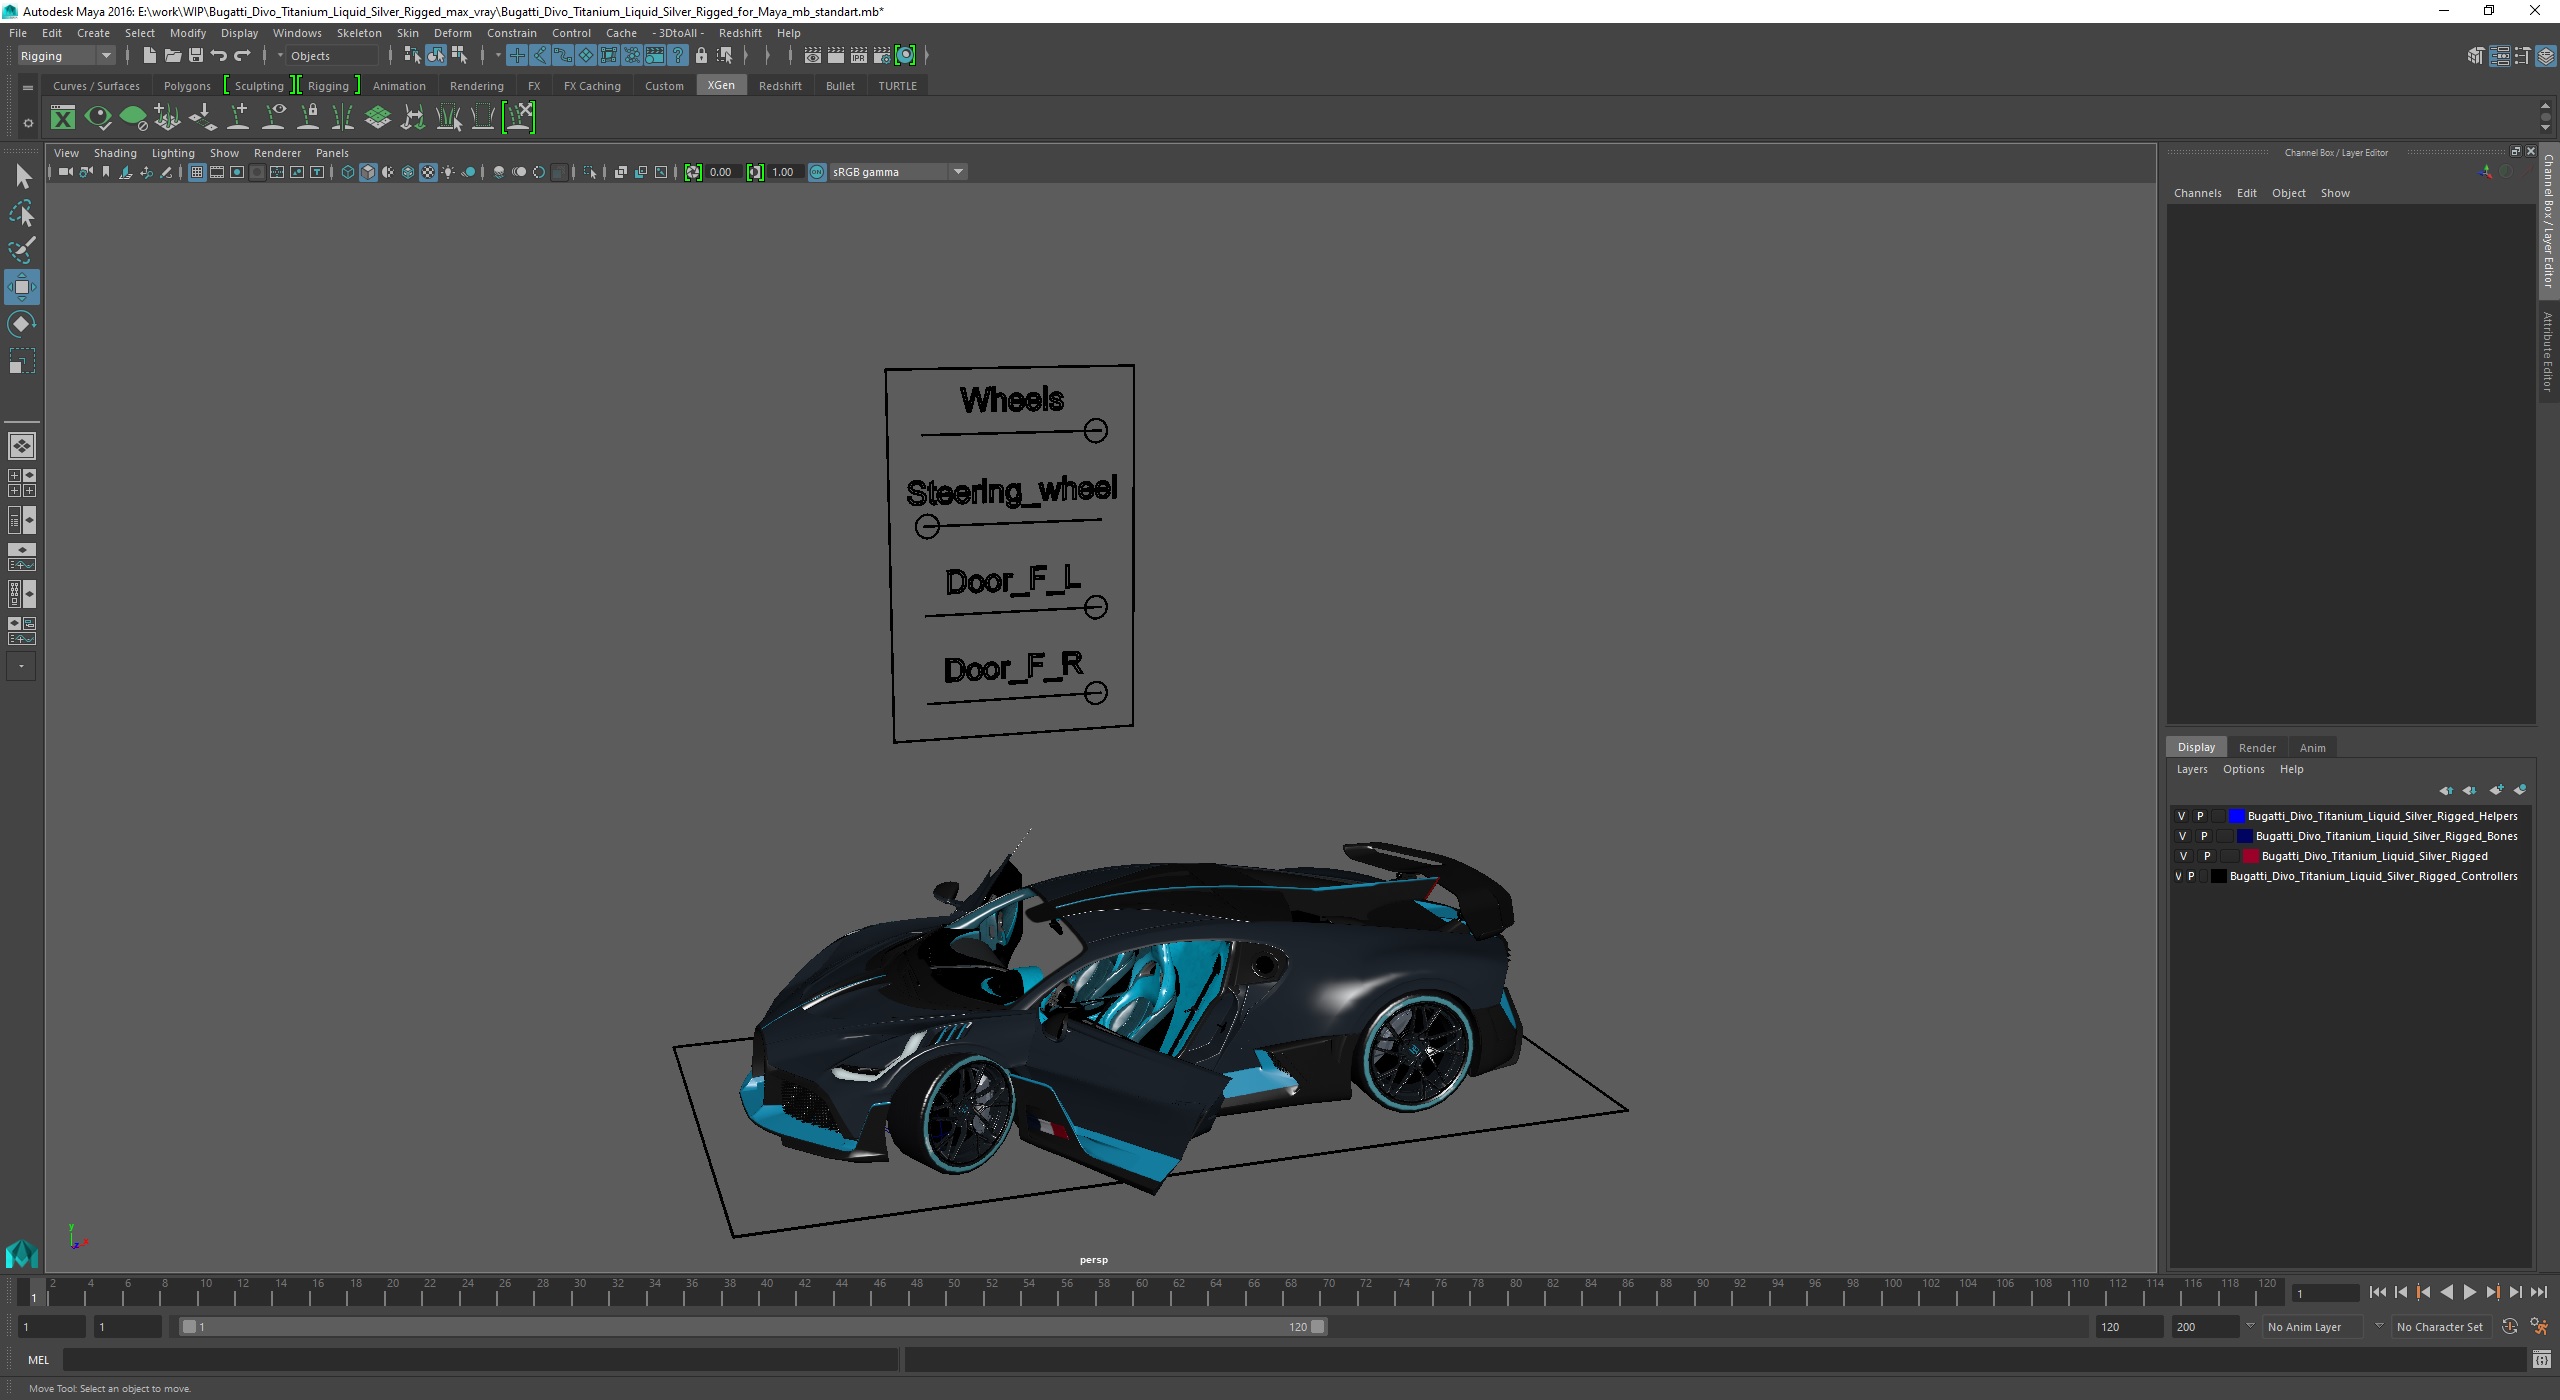Screen dimensions: 2560x1400
Task: Open the XGen window shelf icon
Action: pyautogui.click(x=63, y=118)
